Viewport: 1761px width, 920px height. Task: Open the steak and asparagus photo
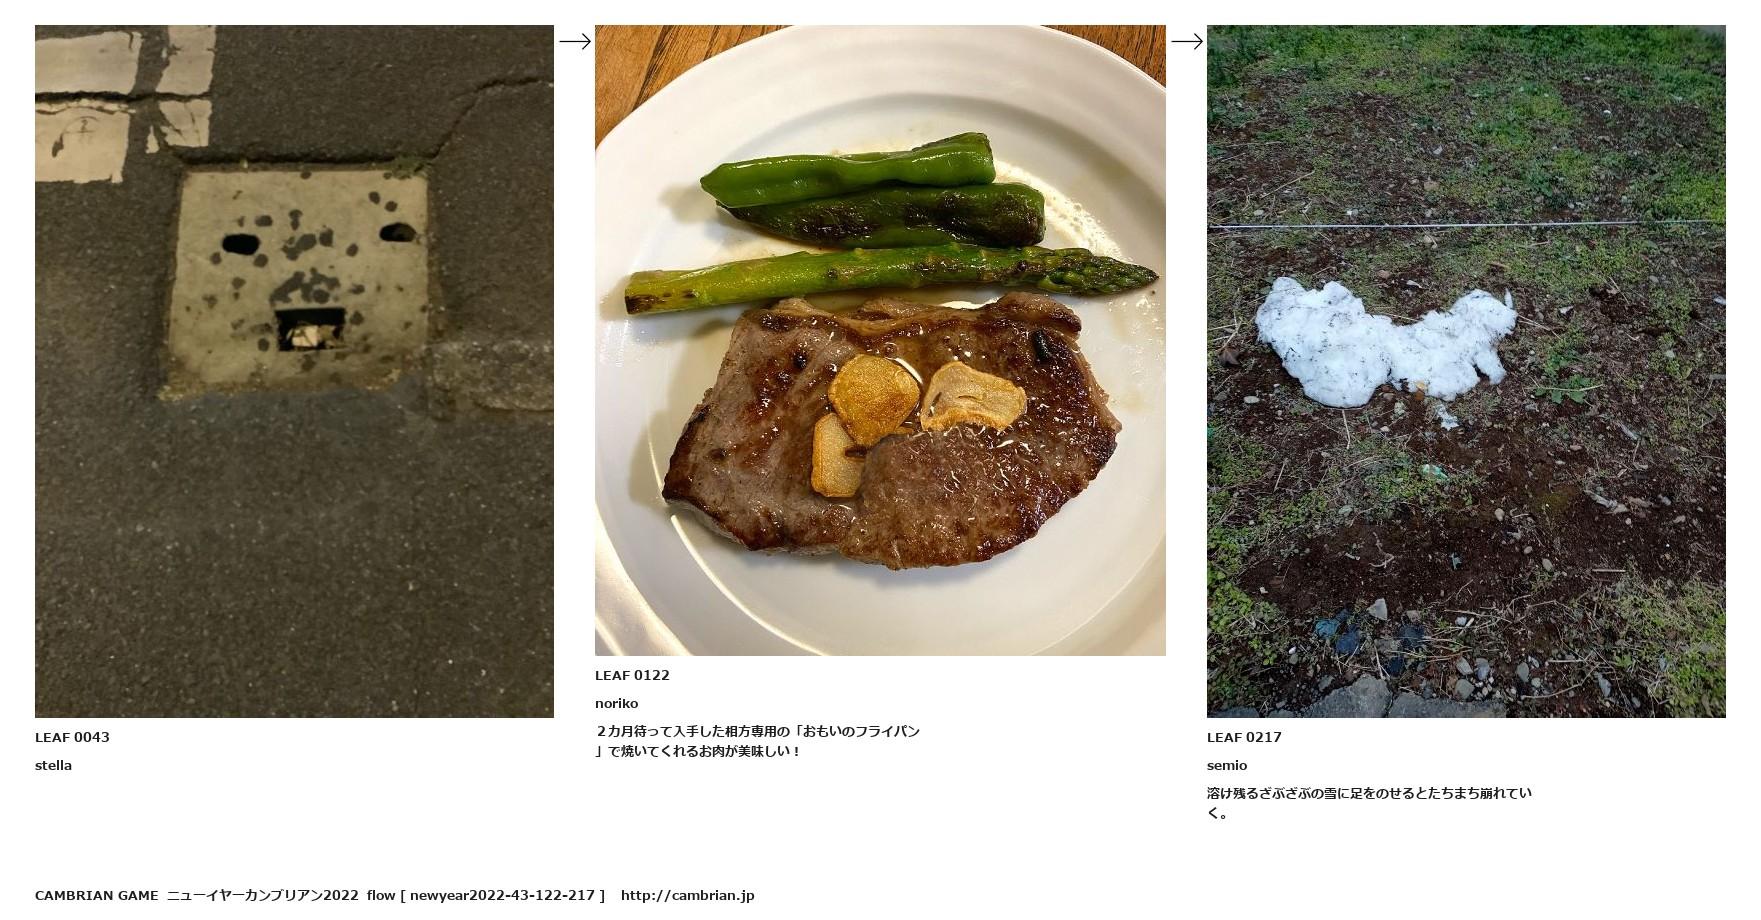880,340
